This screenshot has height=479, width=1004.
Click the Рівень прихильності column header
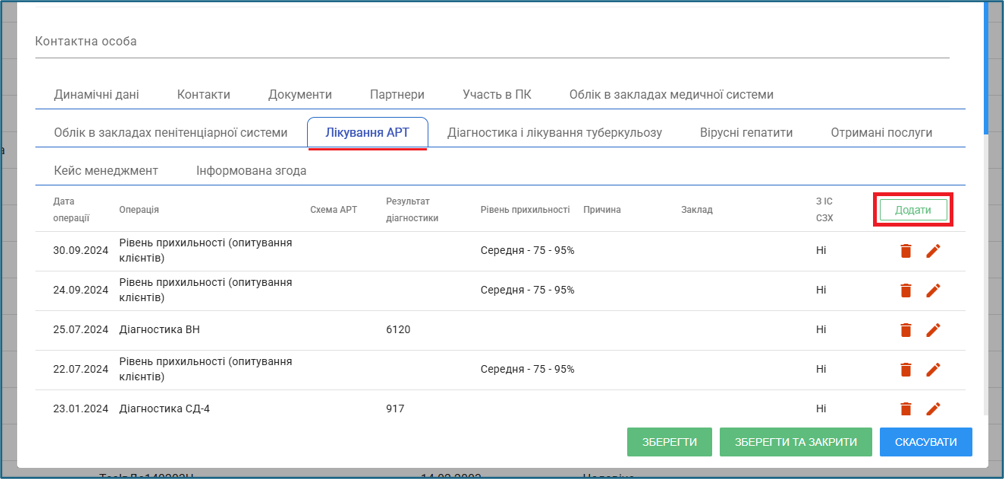pyautogui.click(x=525, y=209)
